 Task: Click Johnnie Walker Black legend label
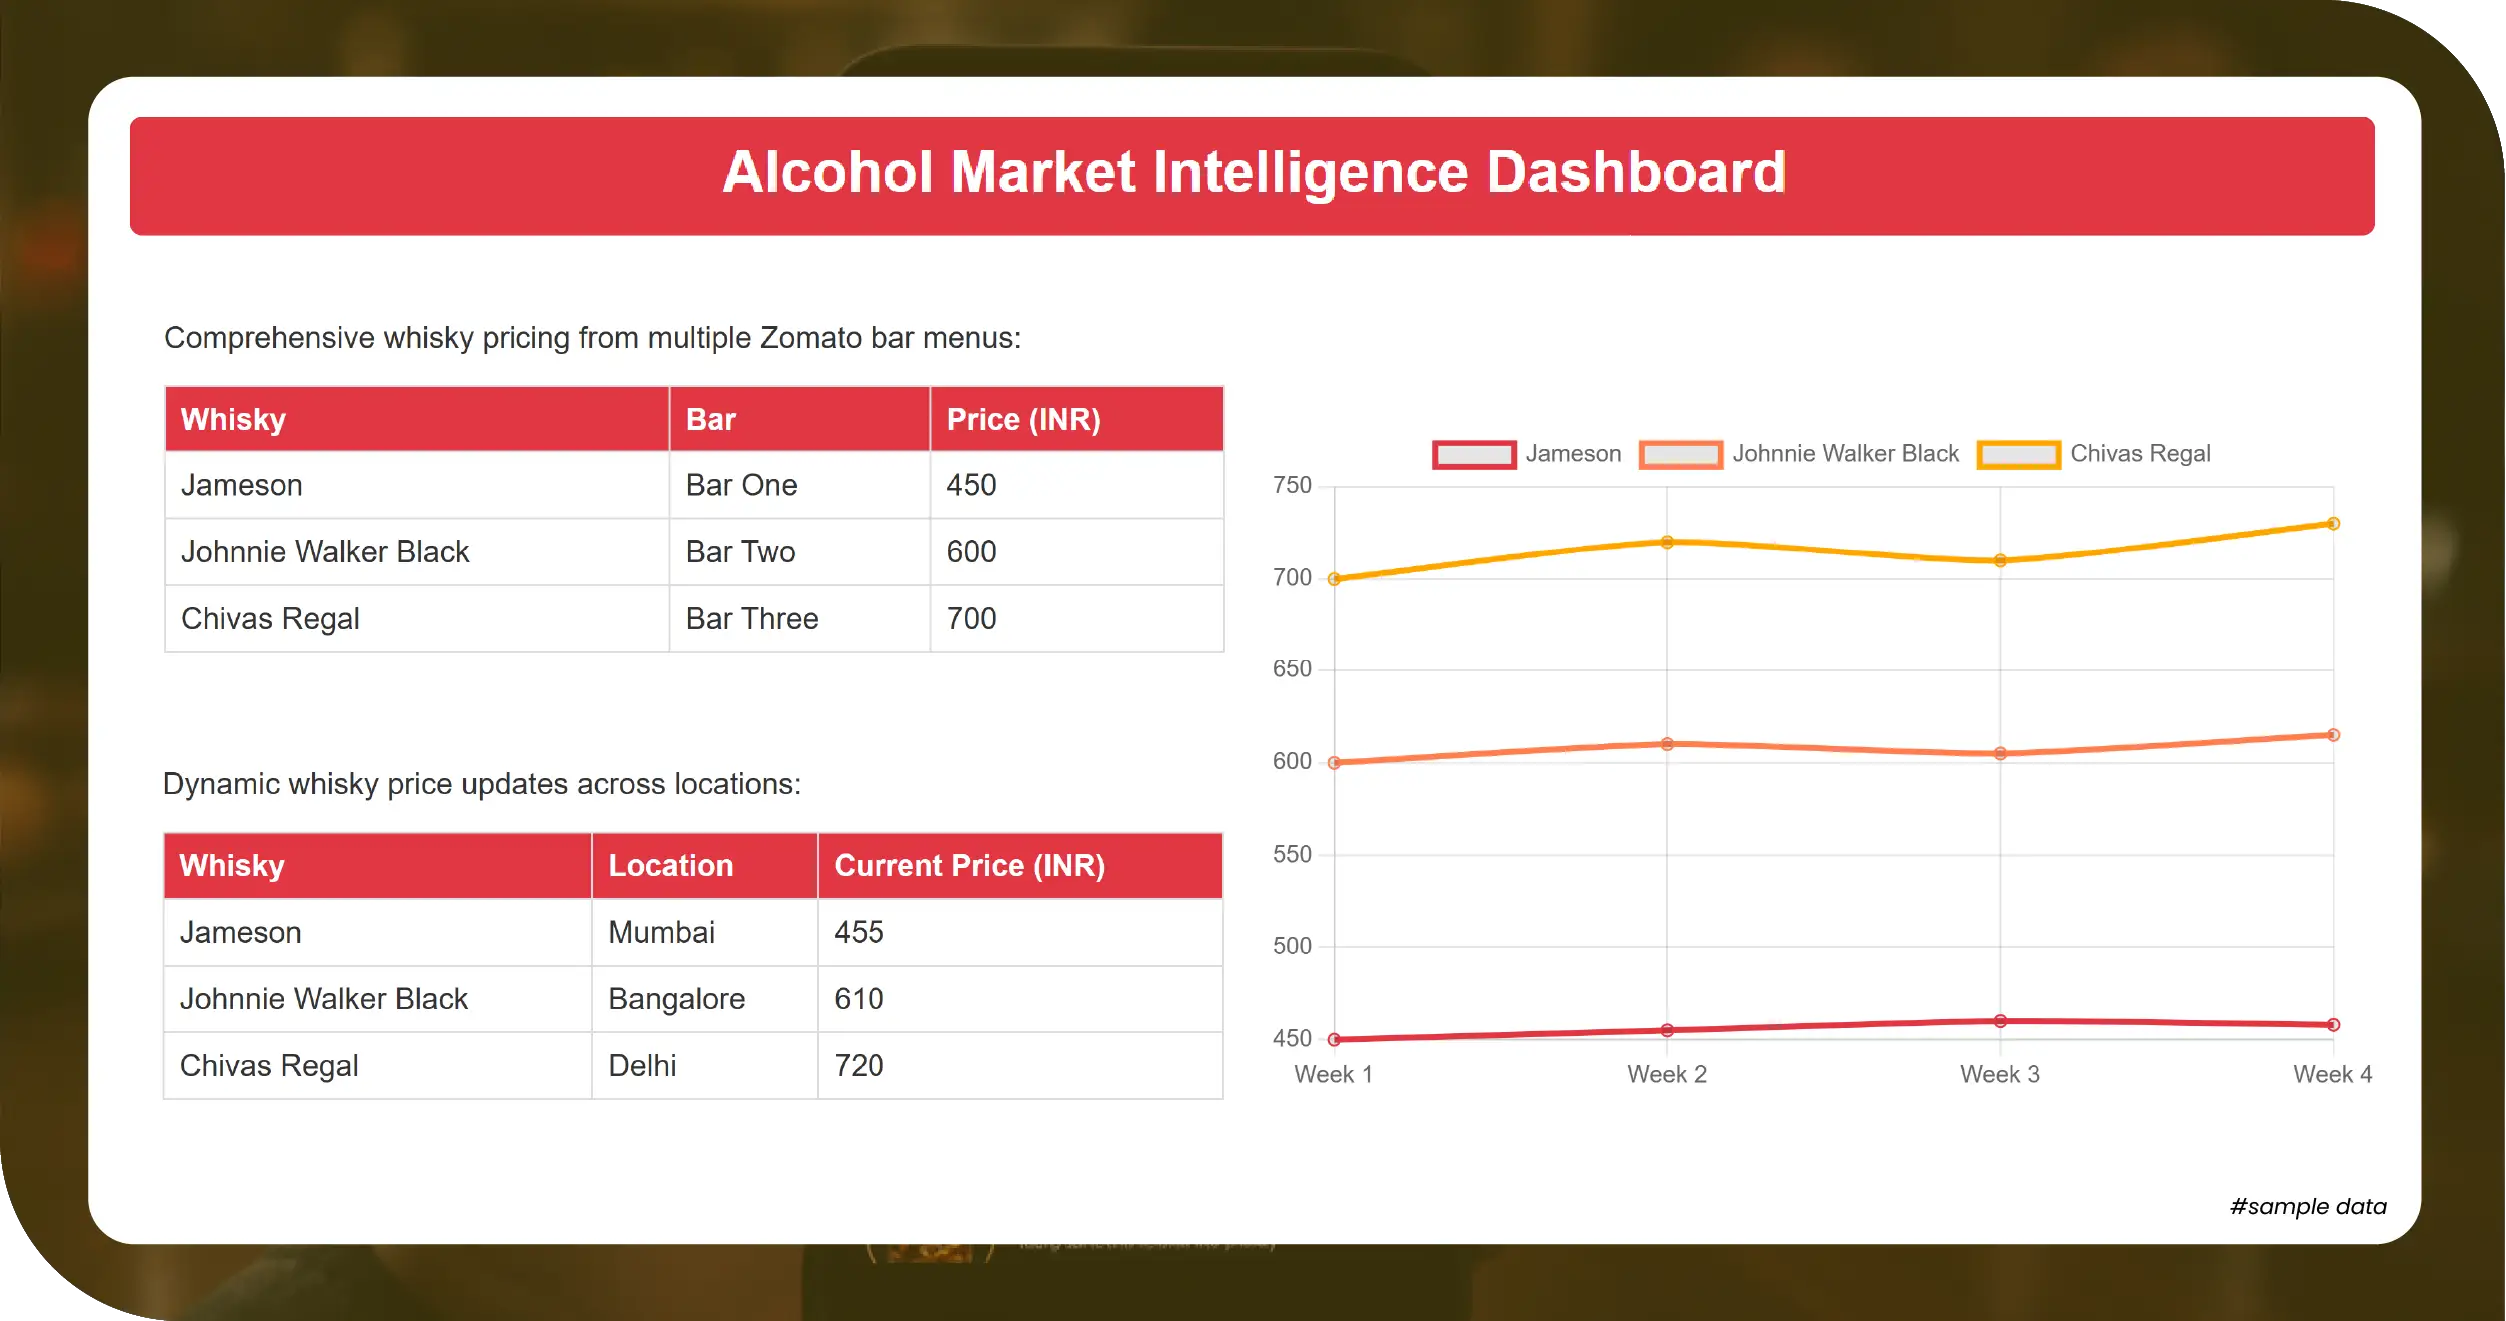coord(1845,454)
